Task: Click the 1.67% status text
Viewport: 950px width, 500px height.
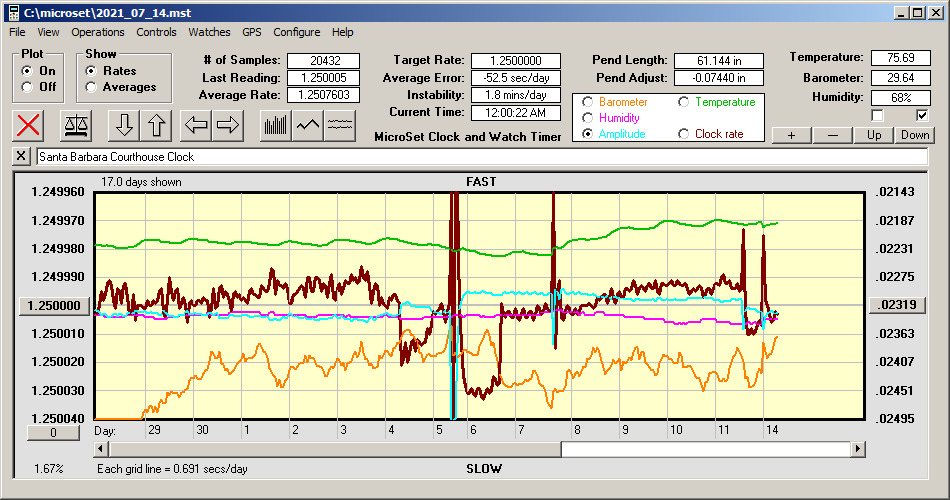Action: pos(48,468)
